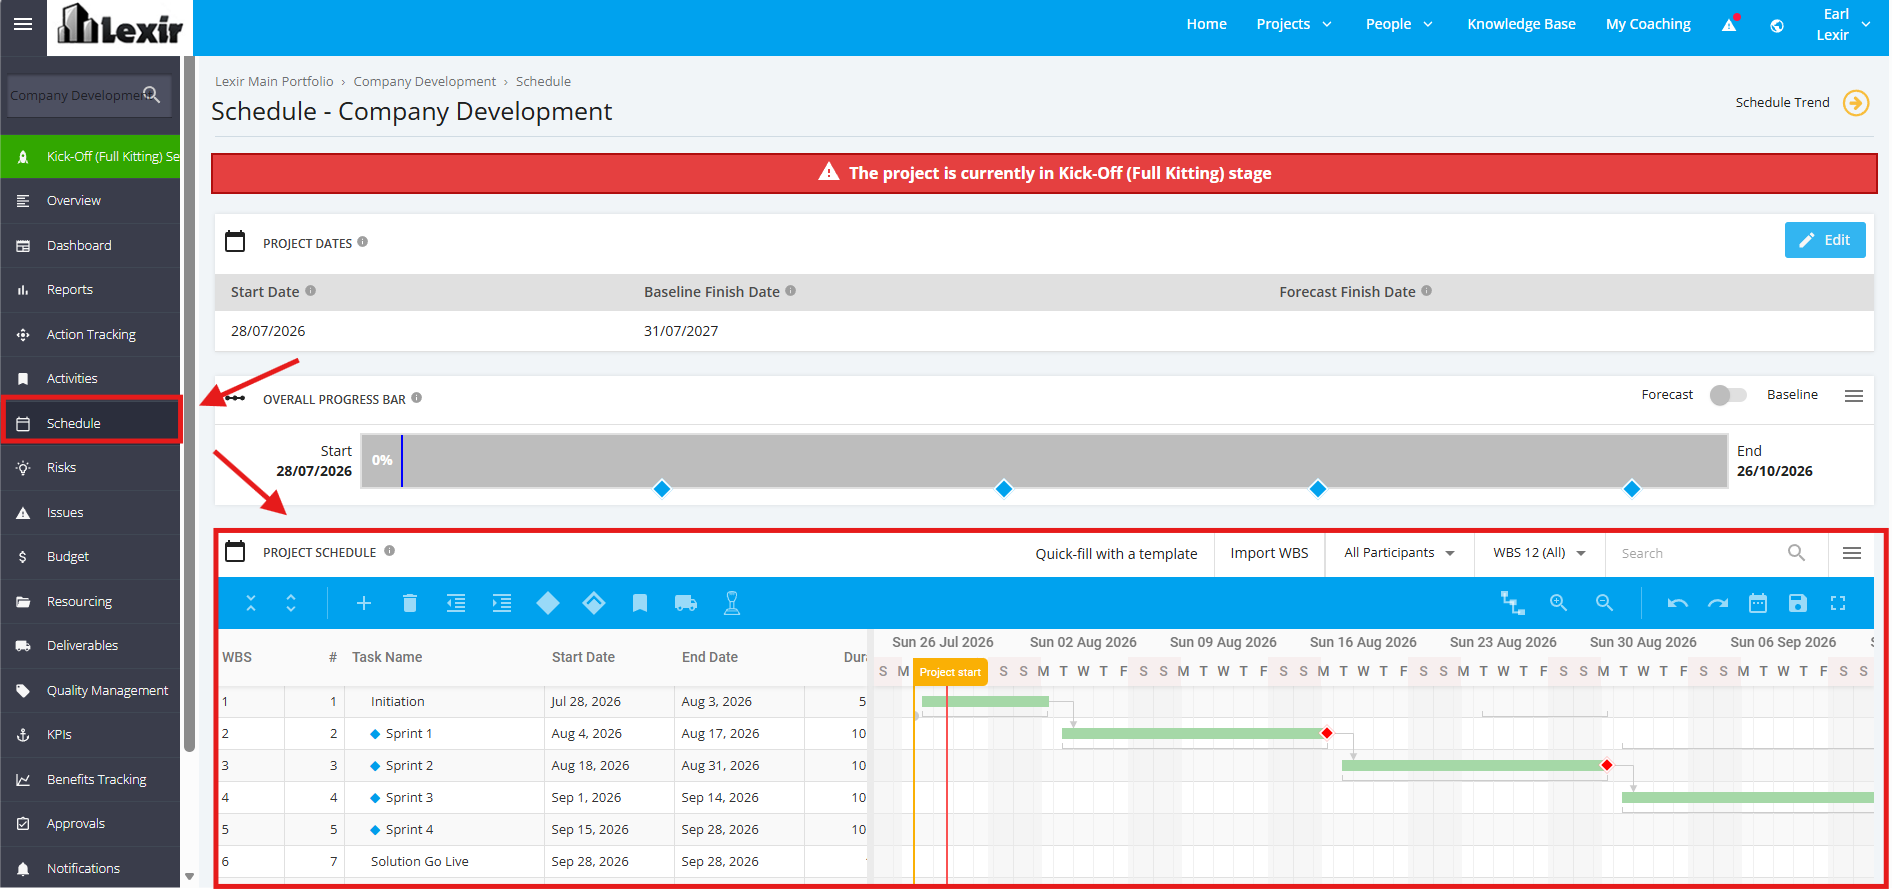Screen dimensions: 1892x890
Task: Open Budget in the sidebar
Action: pos(90,557)
